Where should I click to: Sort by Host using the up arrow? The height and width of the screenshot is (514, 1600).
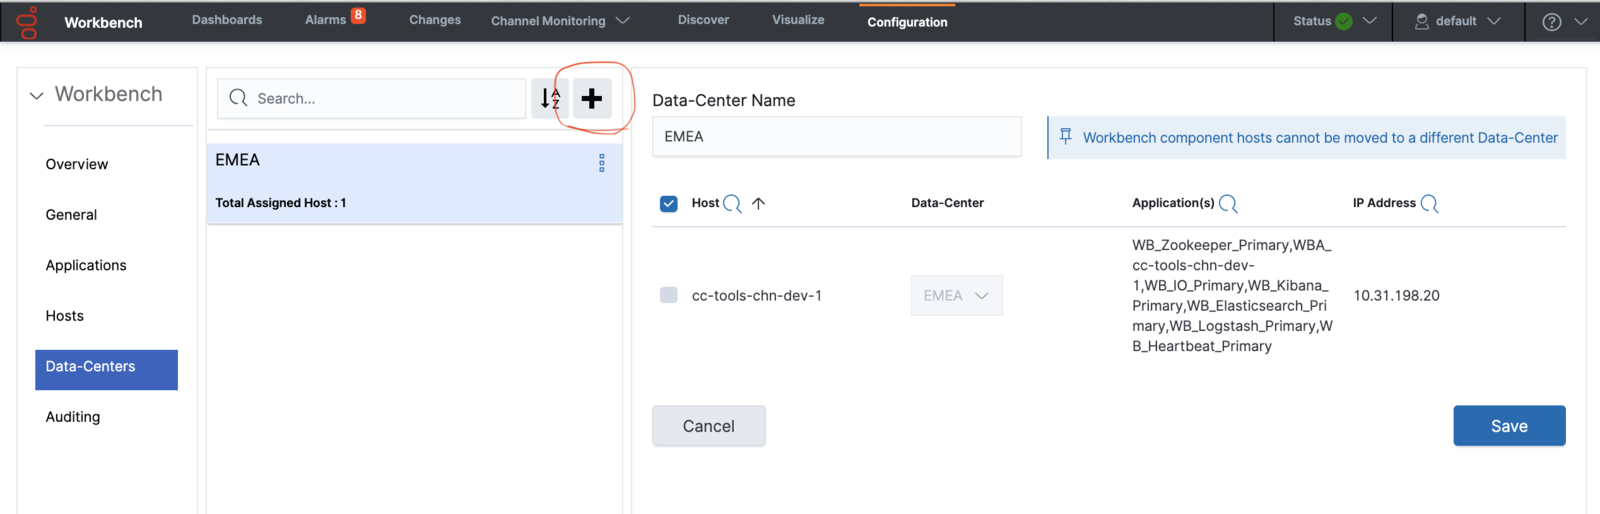point(758,204)
